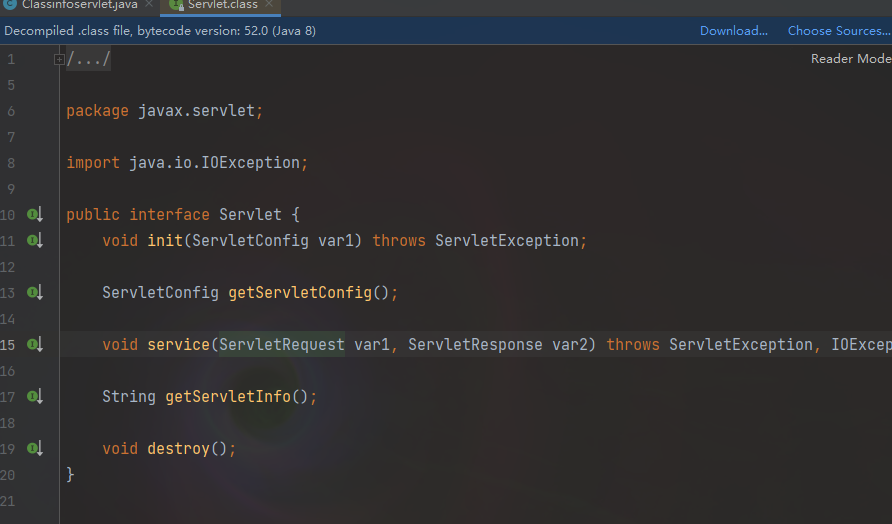Expand the folded comment block at line 1
This screenshot has width=892, height=524.
point(59,59)
